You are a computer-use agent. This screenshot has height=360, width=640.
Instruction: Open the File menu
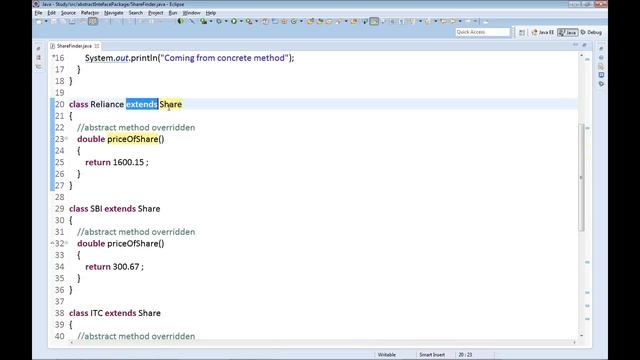click(38, 13)
